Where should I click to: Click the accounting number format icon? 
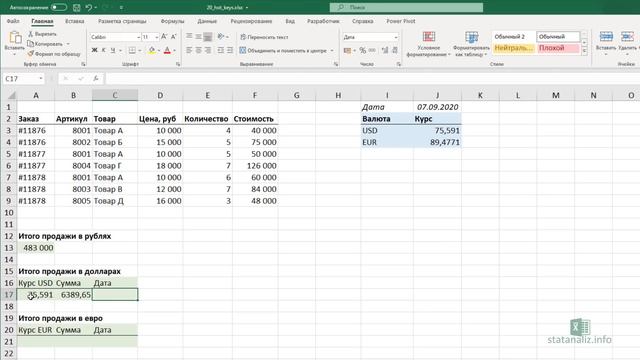coord(347,50)
